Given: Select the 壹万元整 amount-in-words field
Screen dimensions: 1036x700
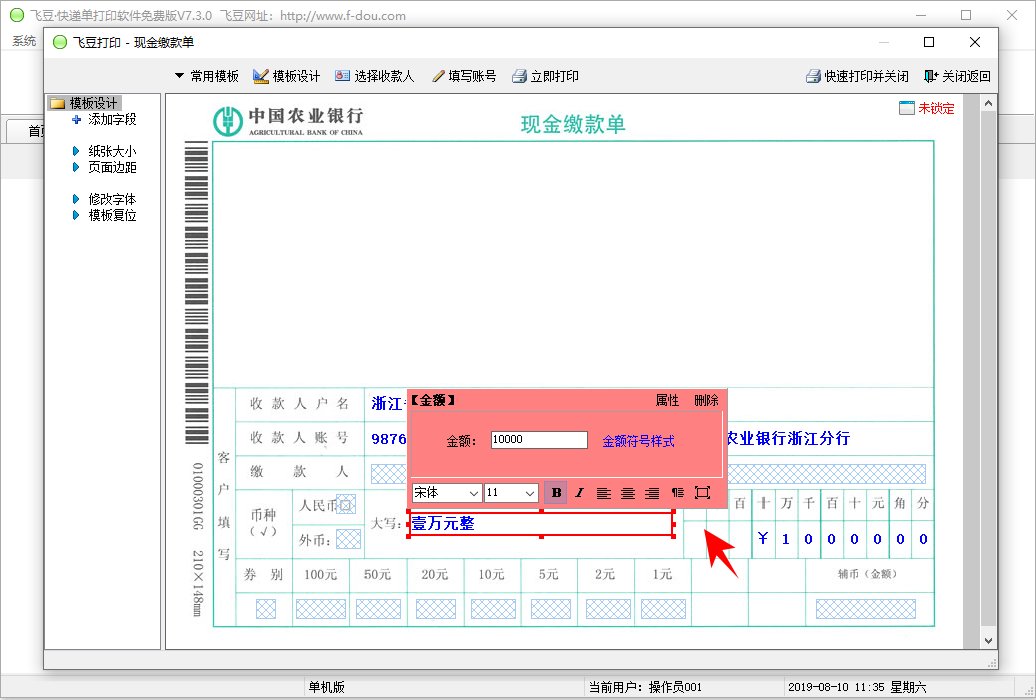Looking at the screenshot, I should point(541,524).
